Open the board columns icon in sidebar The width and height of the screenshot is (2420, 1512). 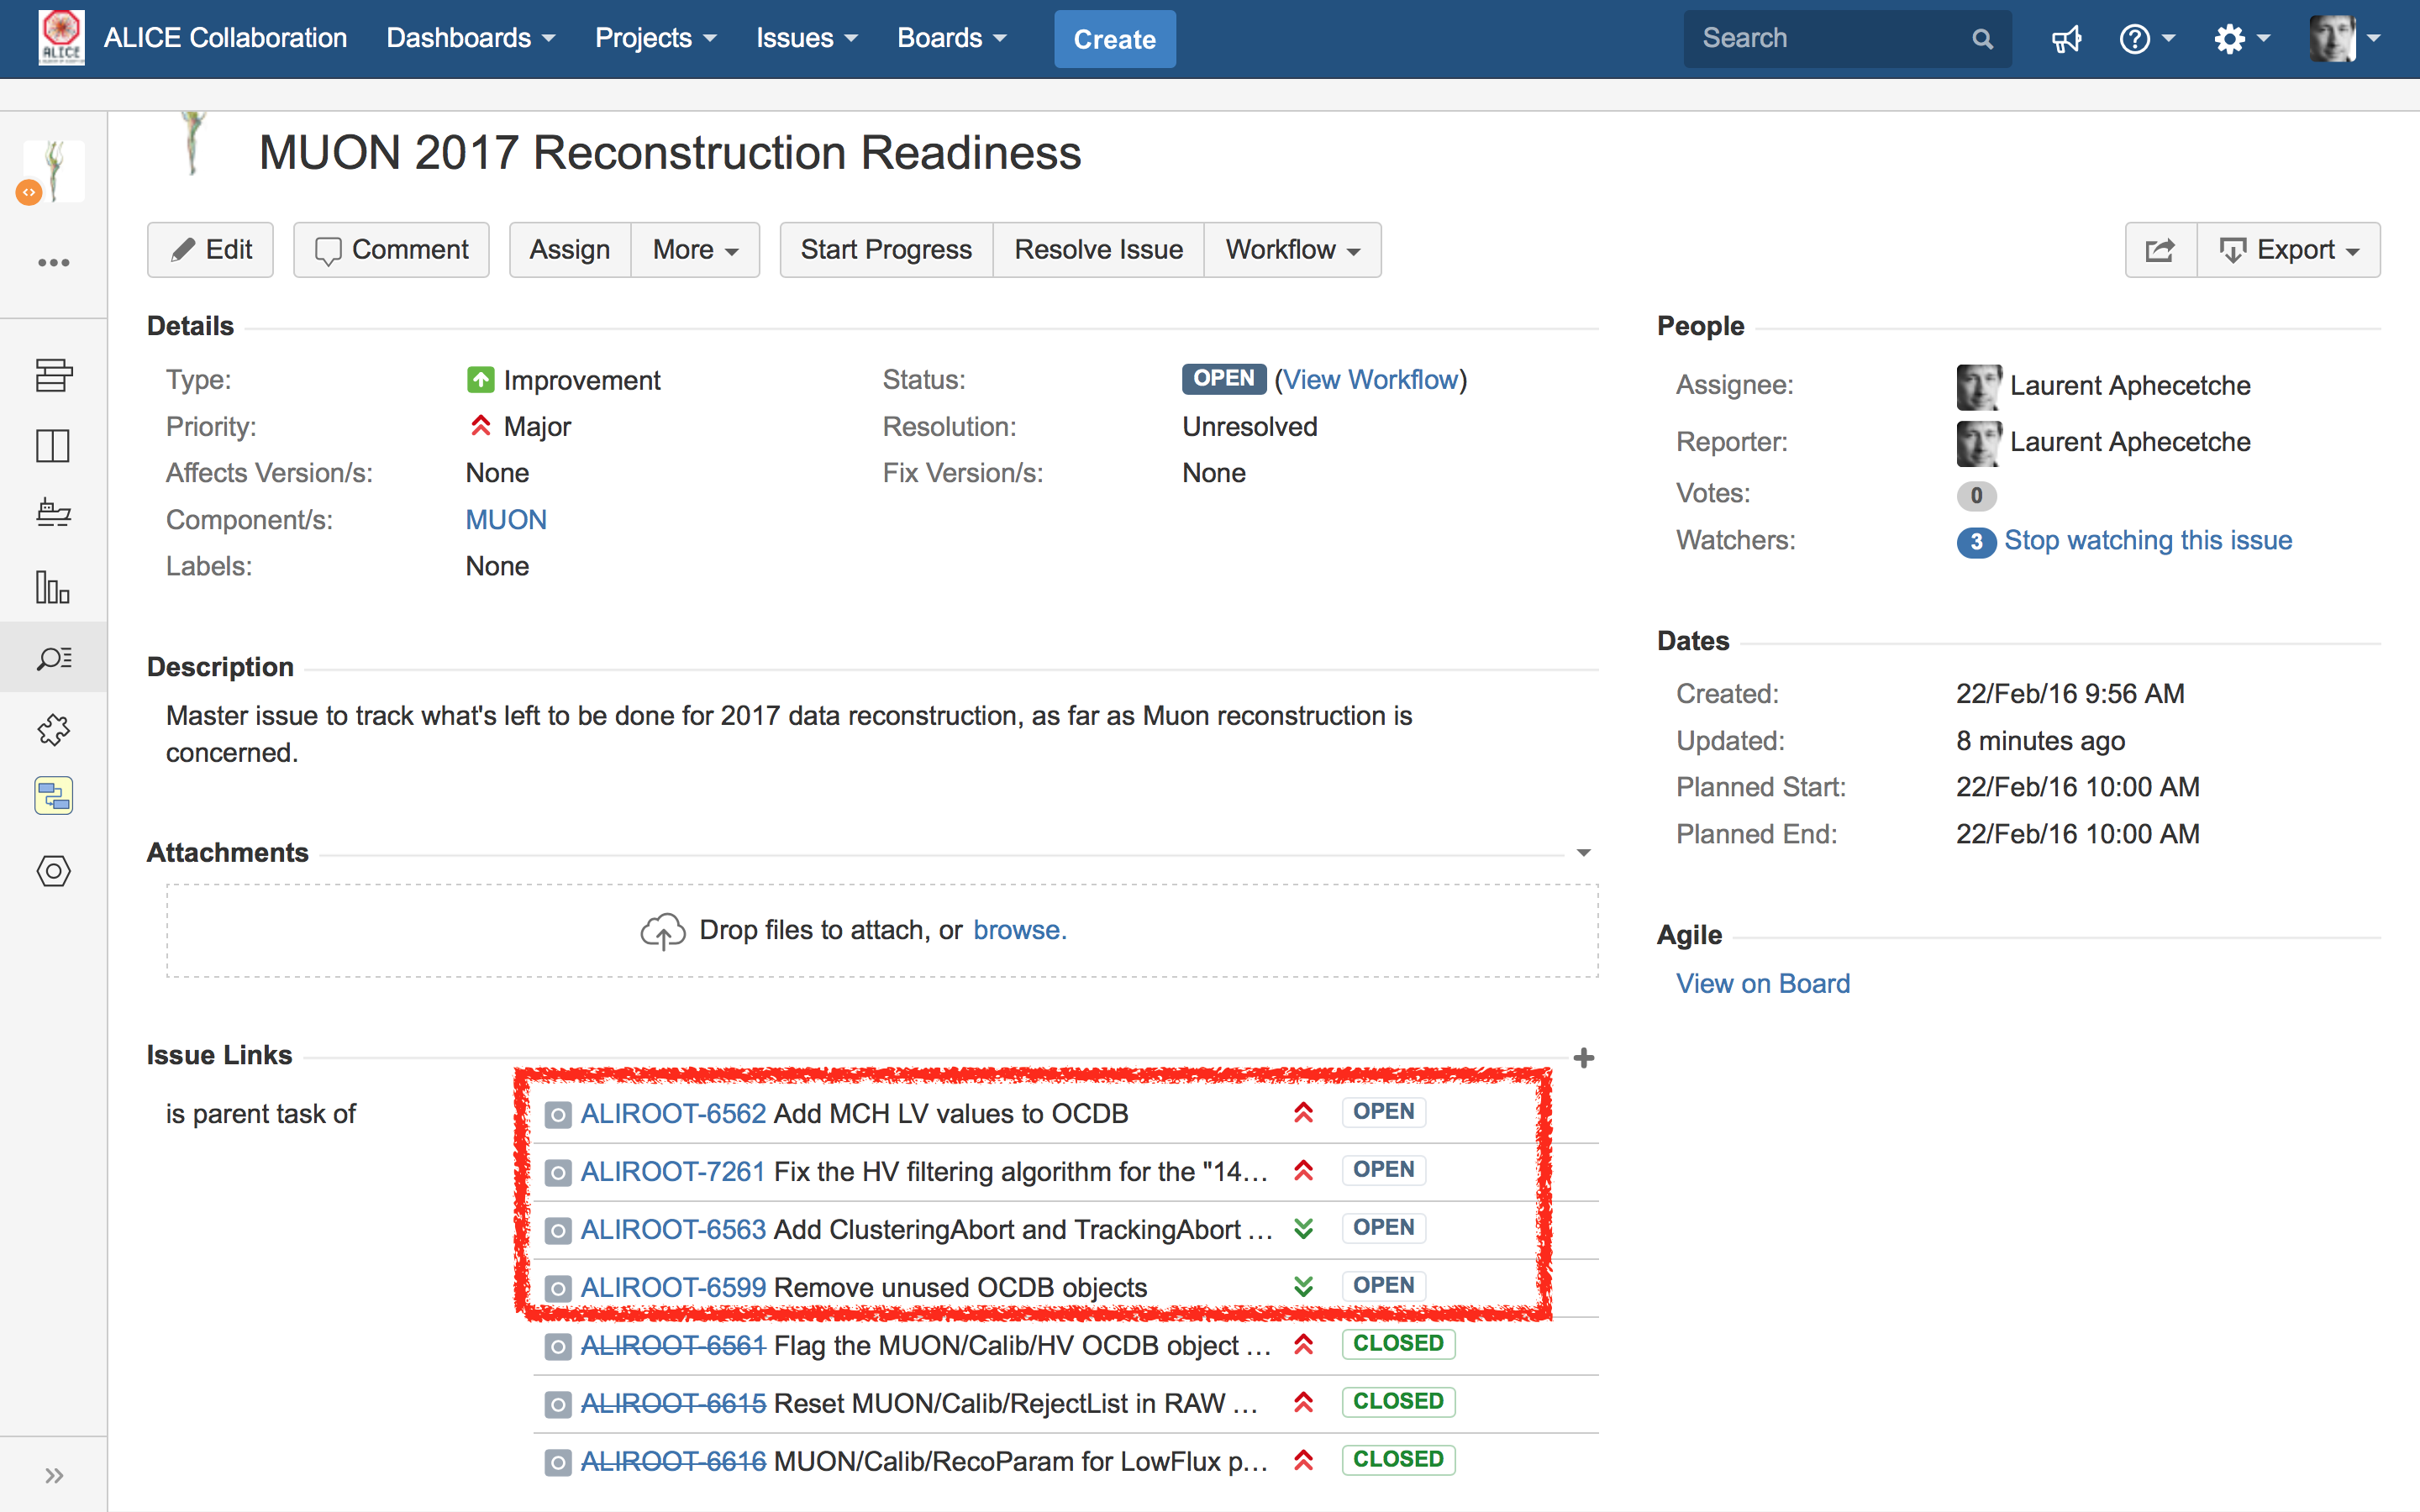tap(53, 446)
